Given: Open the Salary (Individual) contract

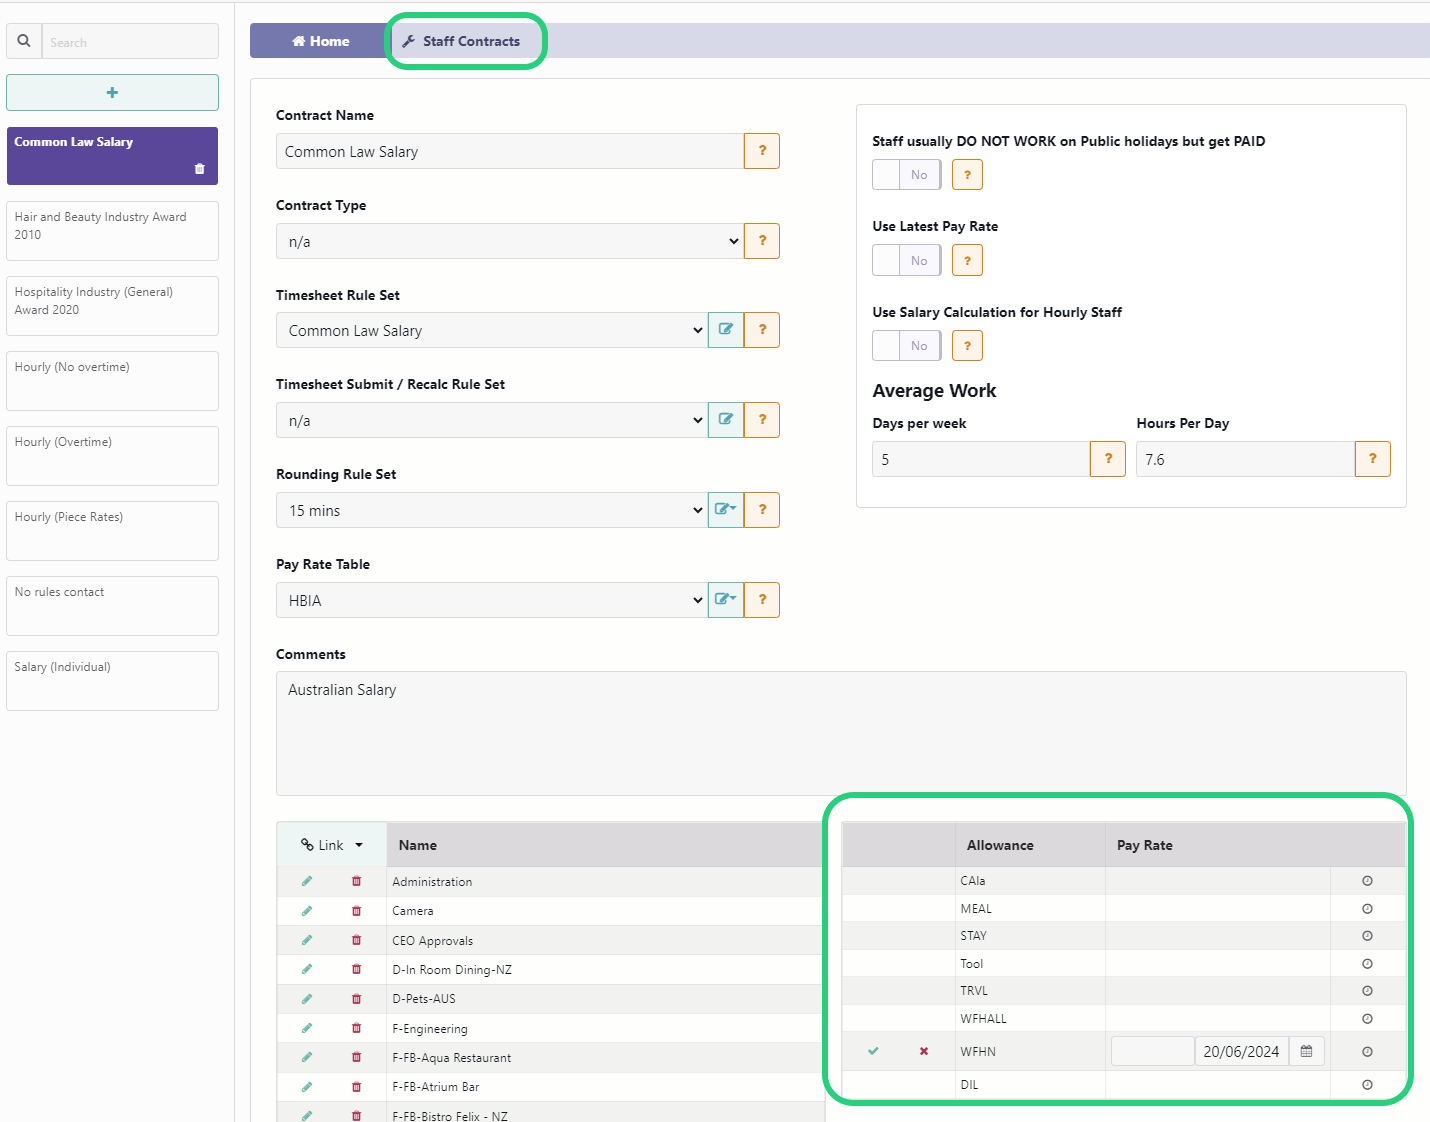Looking at the screenshot, I should [112, 681].
